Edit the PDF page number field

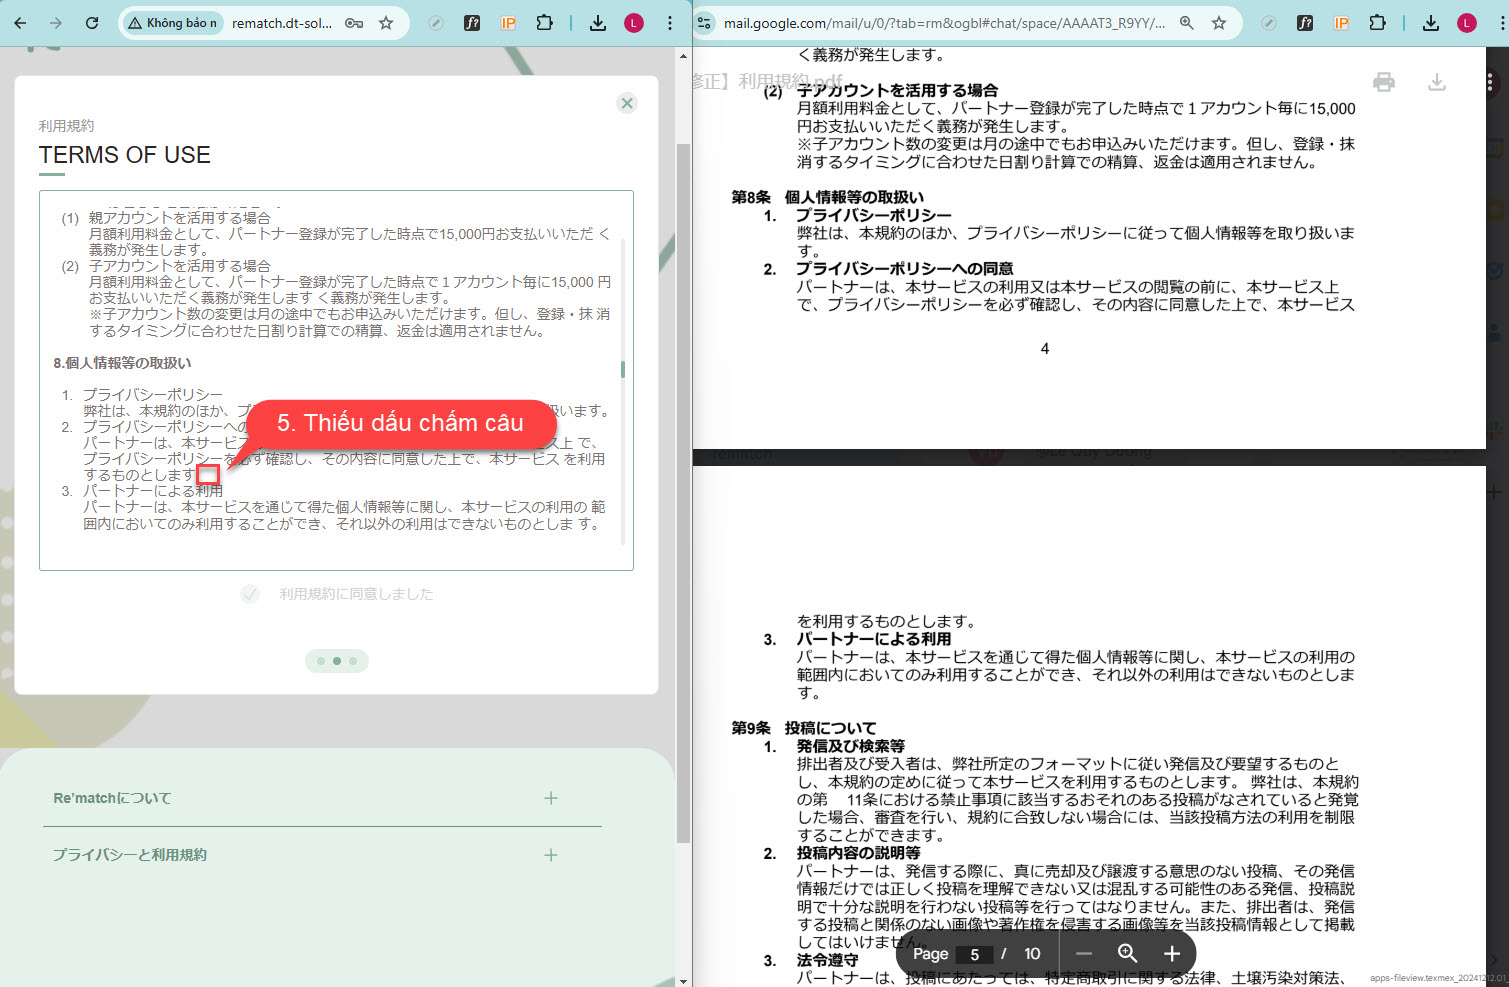(974, 954)
